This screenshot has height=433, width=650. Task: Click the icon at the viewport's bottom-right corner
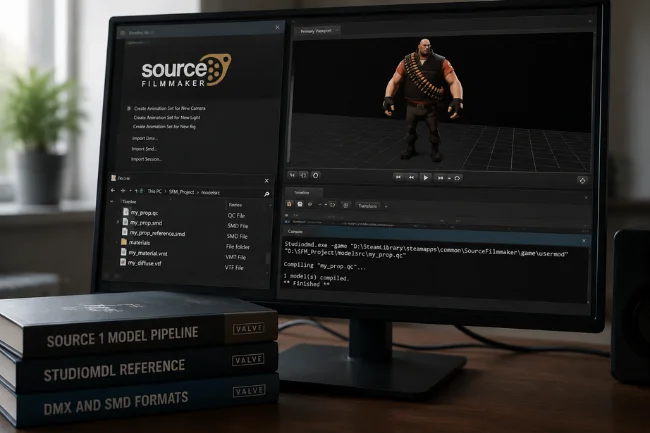tap(582, 180)
